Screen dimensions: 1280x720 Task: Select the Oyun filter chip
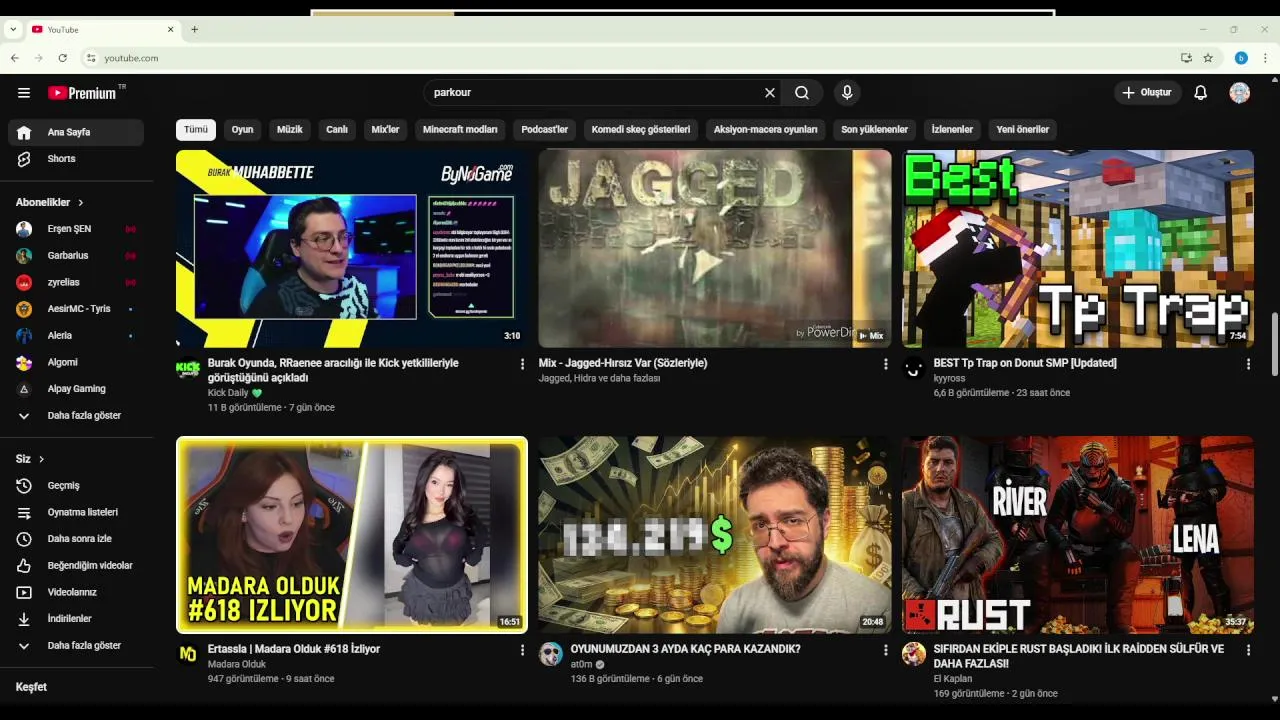coord(243,130)
